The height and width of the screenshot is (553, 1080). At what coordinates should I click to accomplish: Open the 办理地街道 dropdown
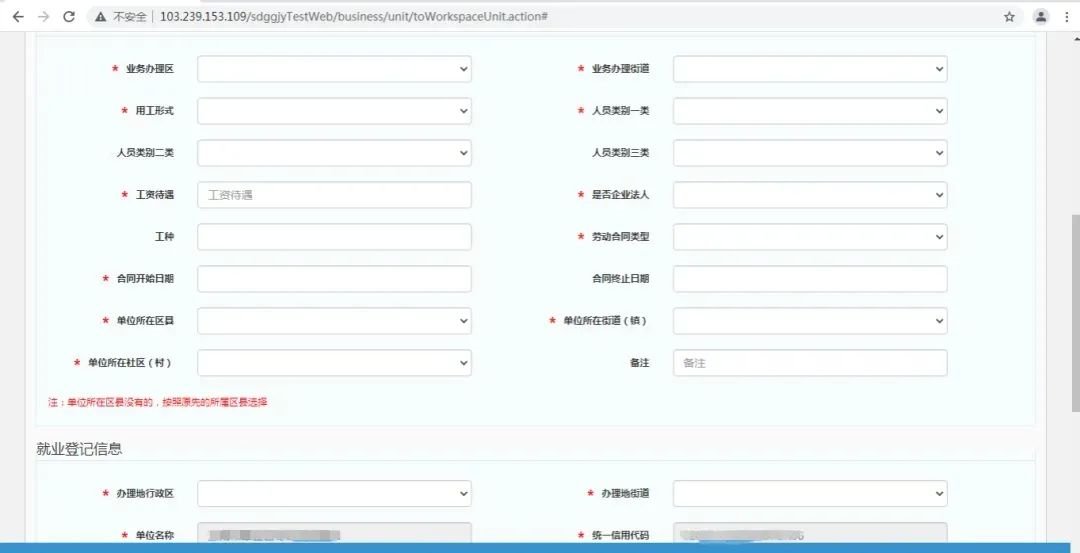pyautogui.click(x=810, y=494)
